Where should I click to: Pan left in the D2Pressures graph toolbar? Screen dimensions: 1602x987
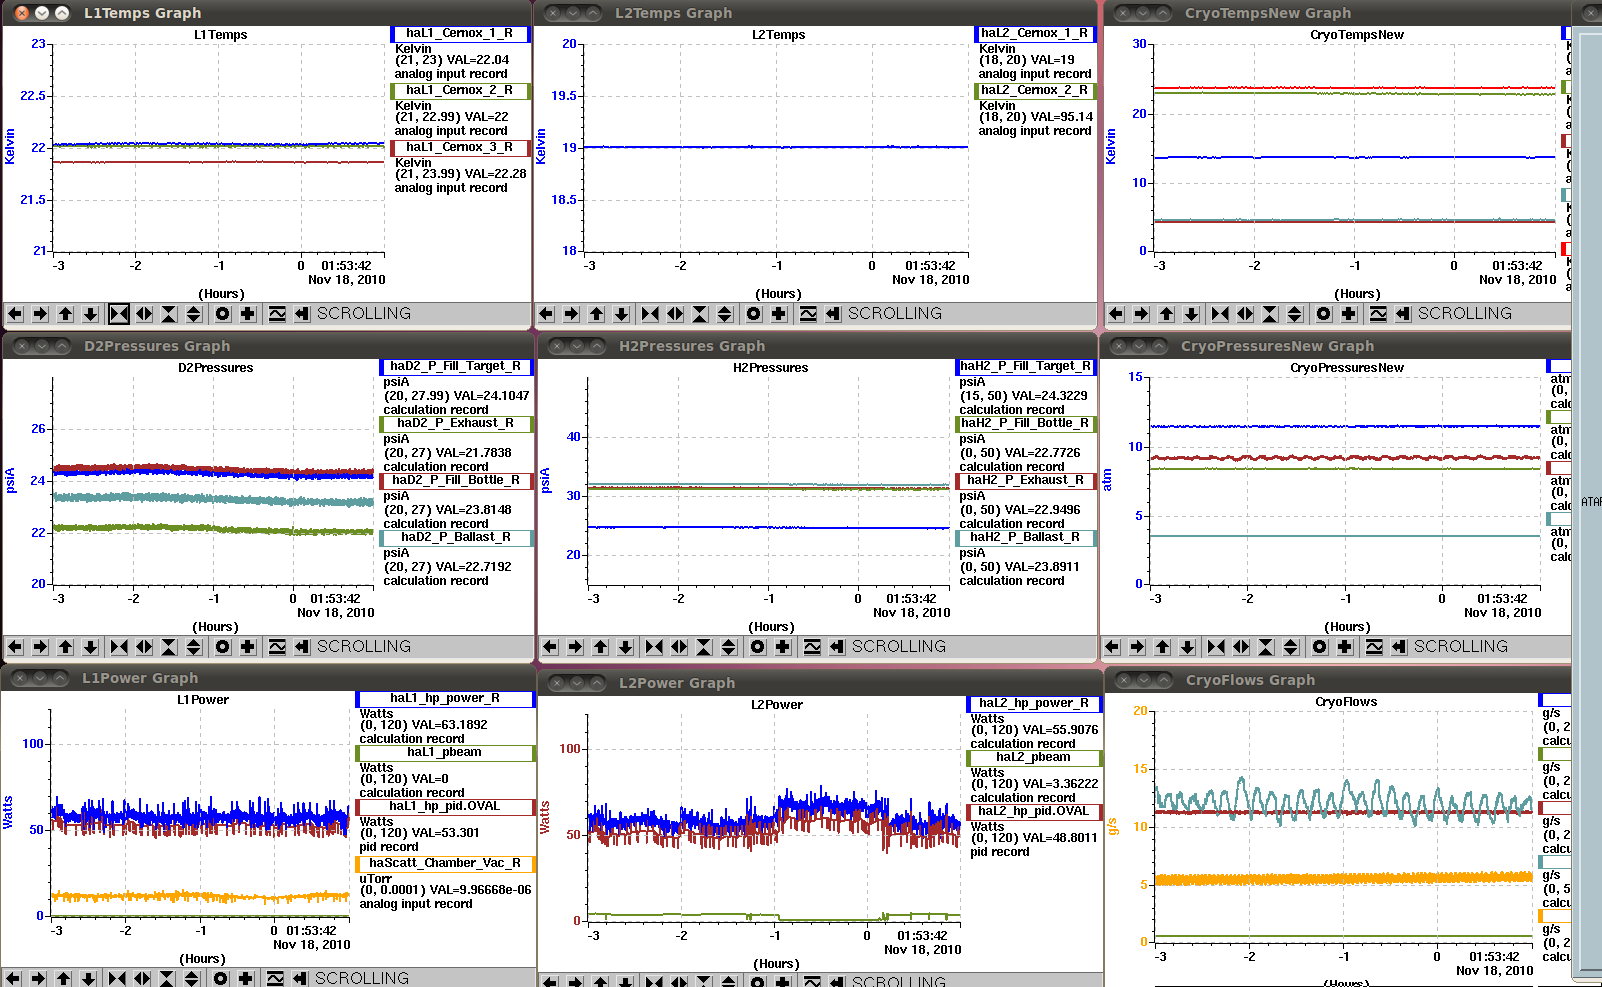tap(15, 647)
